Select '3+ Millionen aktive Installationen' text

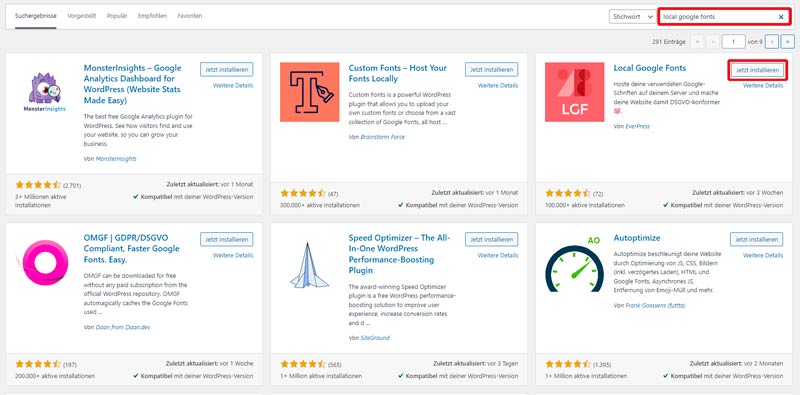click(x=41, y=201)
